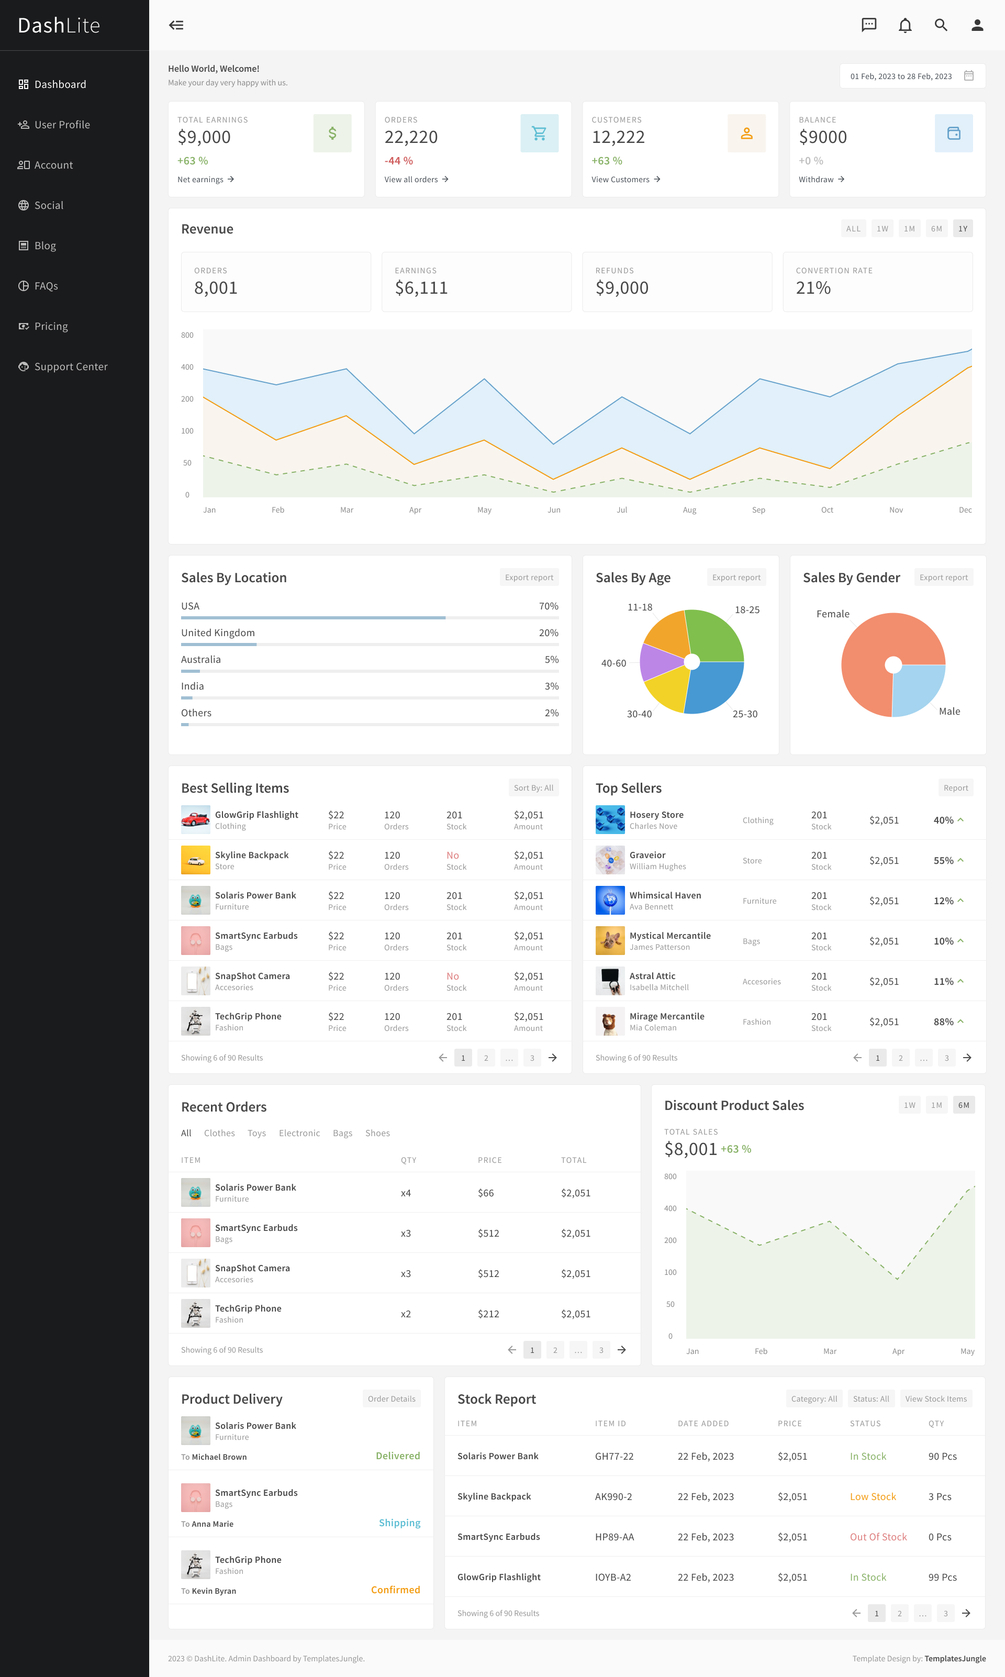Click the Support Center icon in sidebar
Screen dimensions: 1005x1677
(x=23, y=366)
